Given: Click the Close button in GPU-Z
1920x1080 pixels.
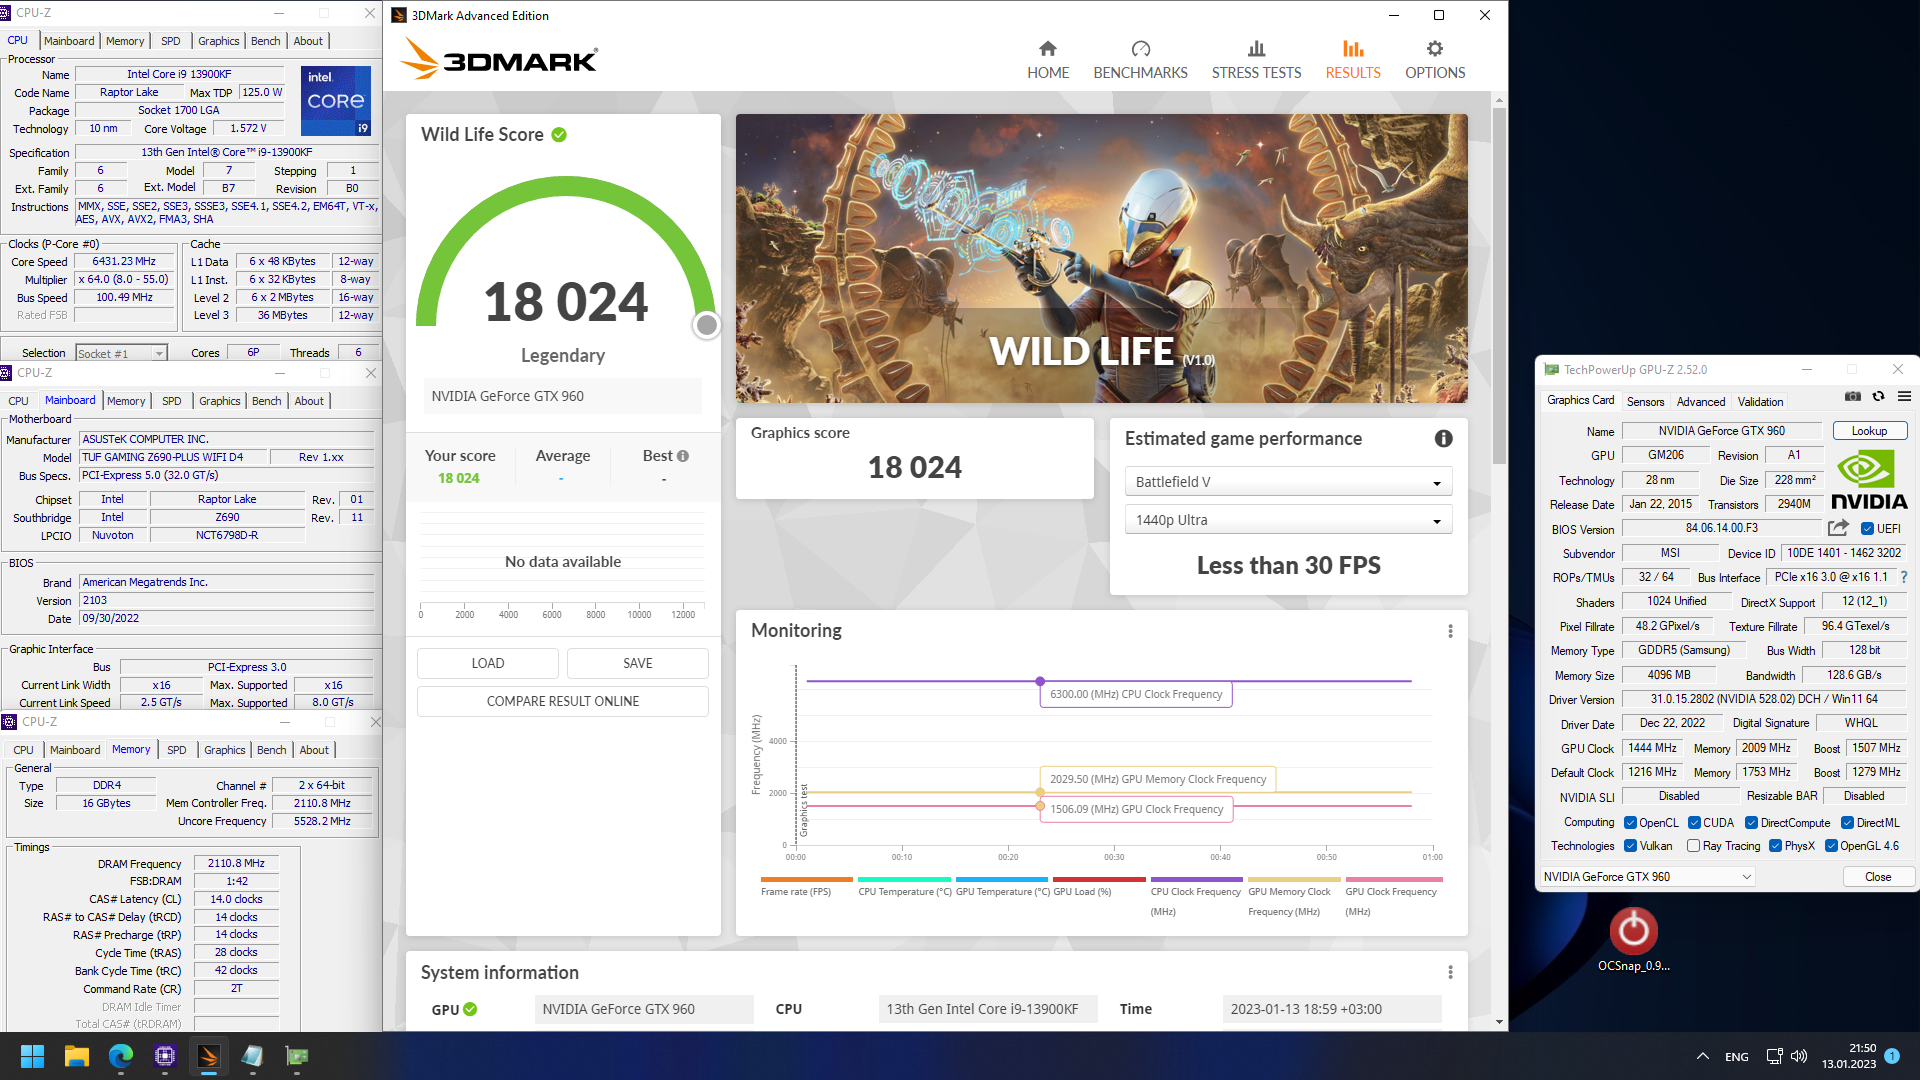Looking at the screenshot, I should click(1878, 877).
